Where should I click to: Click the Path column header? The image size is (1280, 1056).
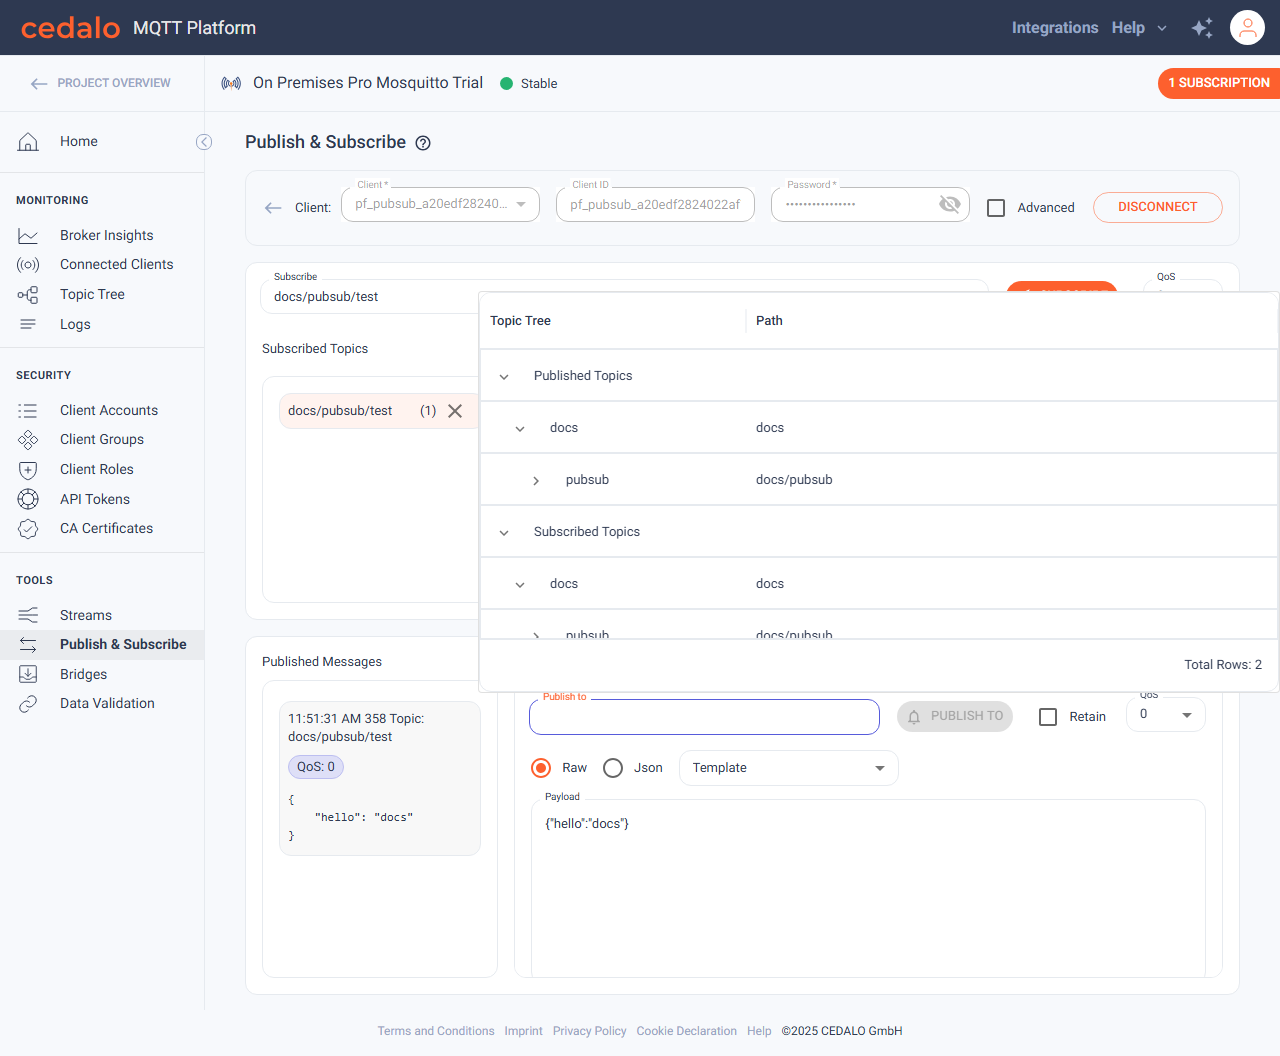[x=769, y=321]
